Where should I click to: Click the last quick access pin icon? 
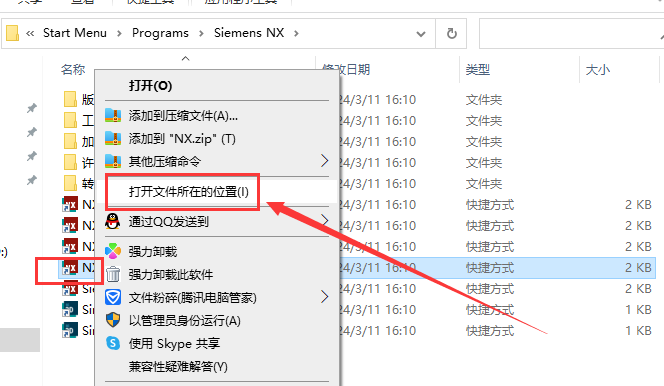[x=32, y=181]
